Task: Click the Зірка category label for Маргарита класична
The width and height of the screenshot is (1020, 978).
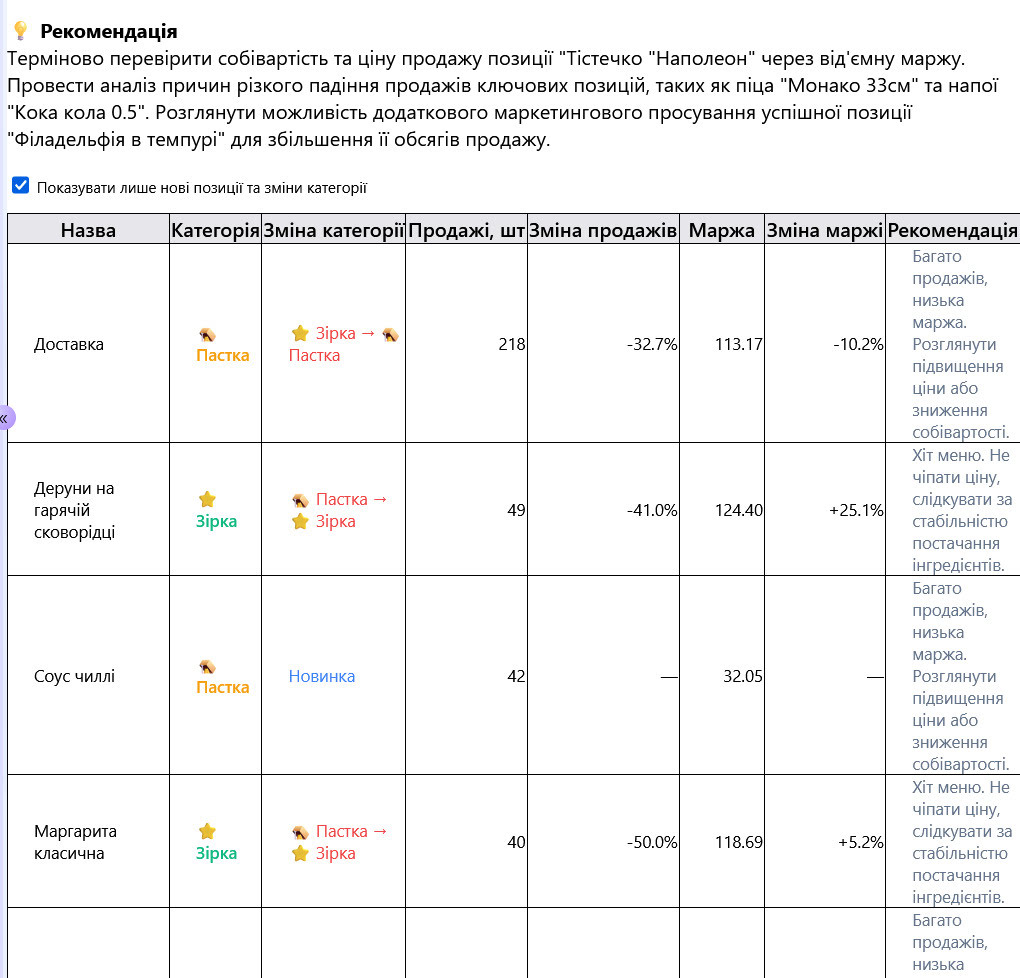Action: [217, 853]
